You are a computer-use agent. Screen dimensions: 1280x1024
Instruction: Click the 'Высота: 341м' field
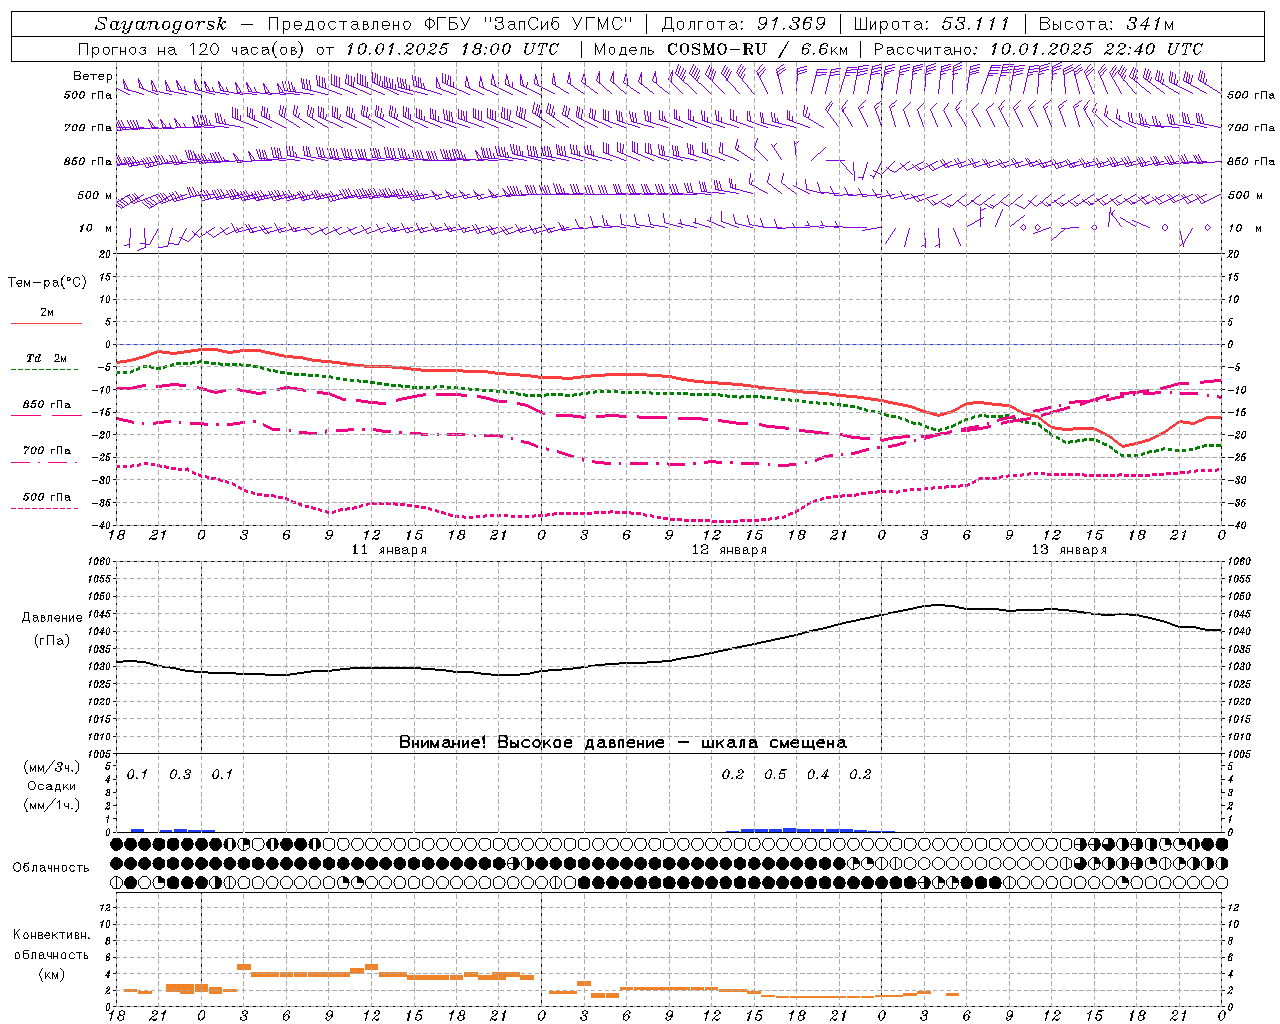pyautogui.click(x=1106, y=24)
